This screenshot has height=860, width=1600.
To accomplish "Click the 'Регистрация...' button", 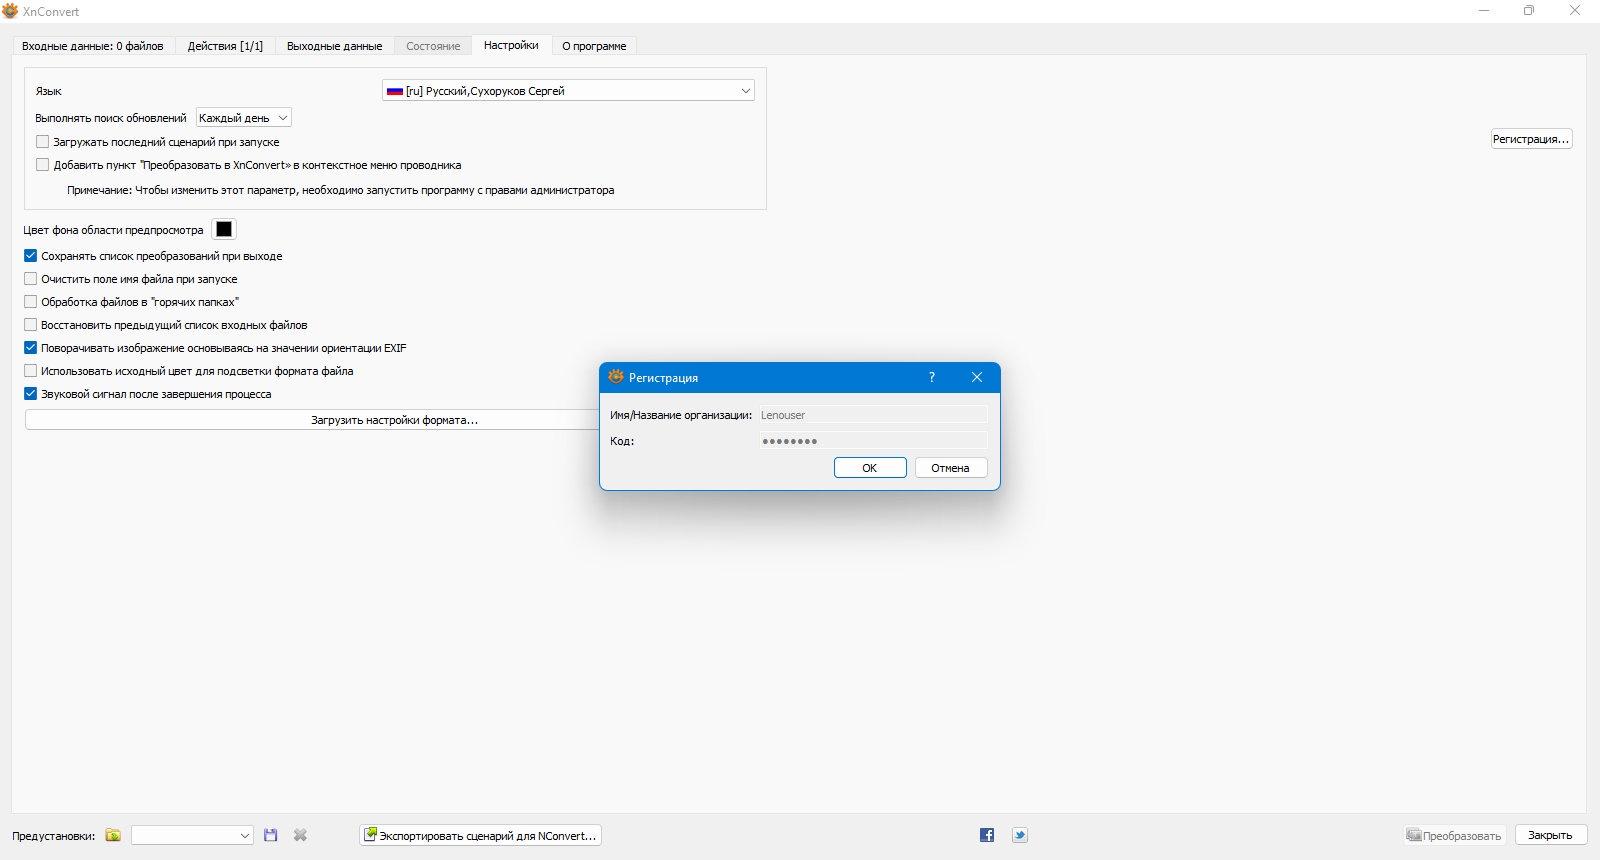I will (x=1531, y=139).
